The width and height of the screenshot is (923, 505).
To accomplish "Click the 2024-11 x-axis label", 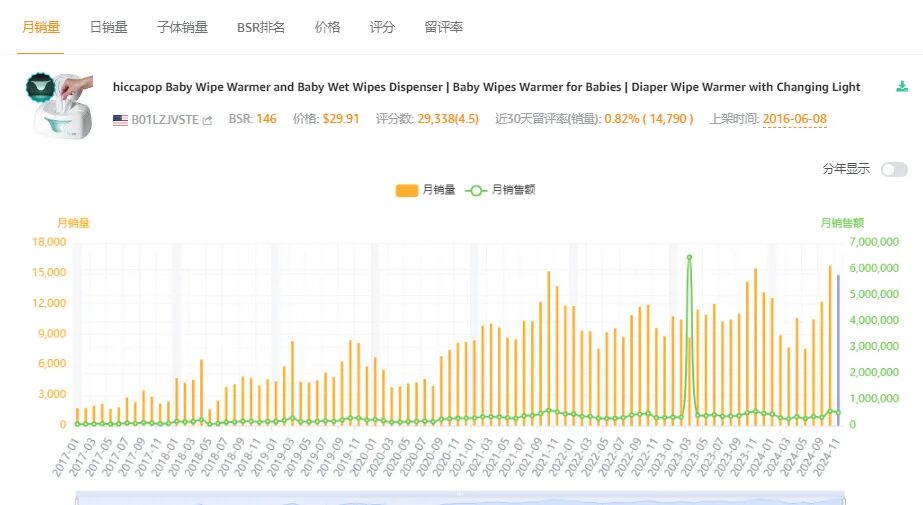I will [827, 457].
